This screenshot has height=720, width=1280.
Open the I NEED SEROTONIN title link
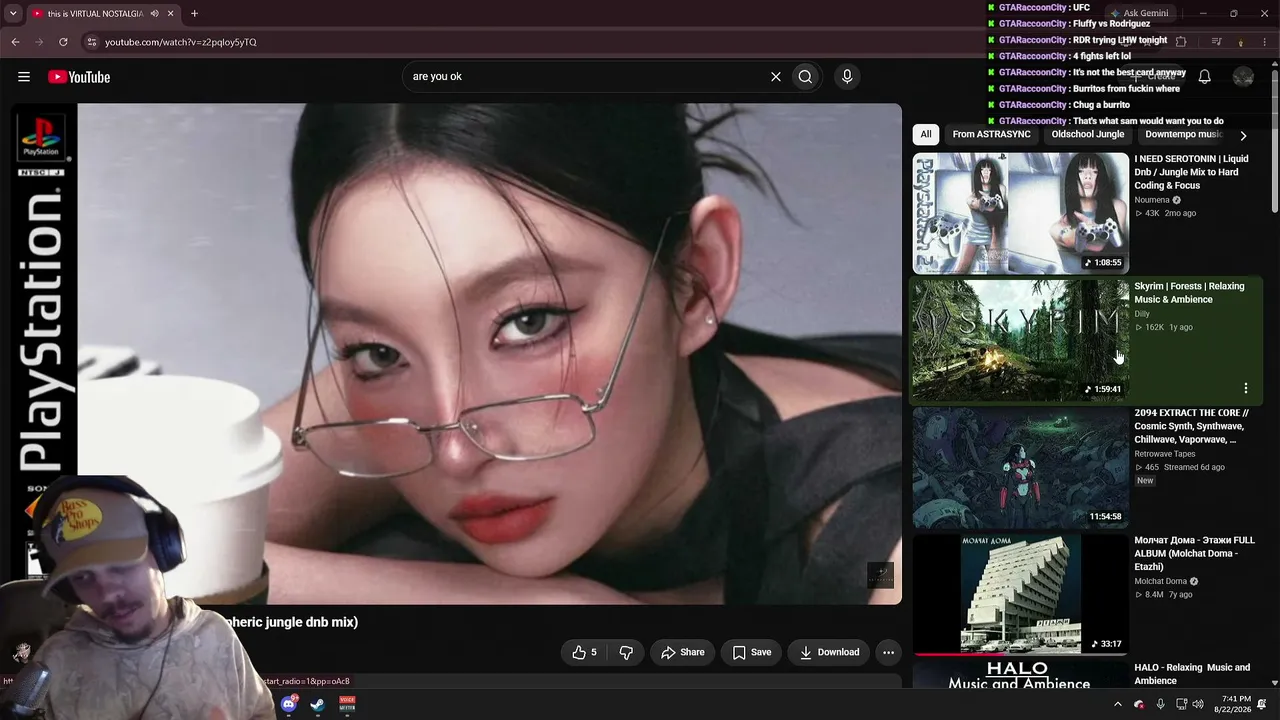click(x=1191, y=172)
